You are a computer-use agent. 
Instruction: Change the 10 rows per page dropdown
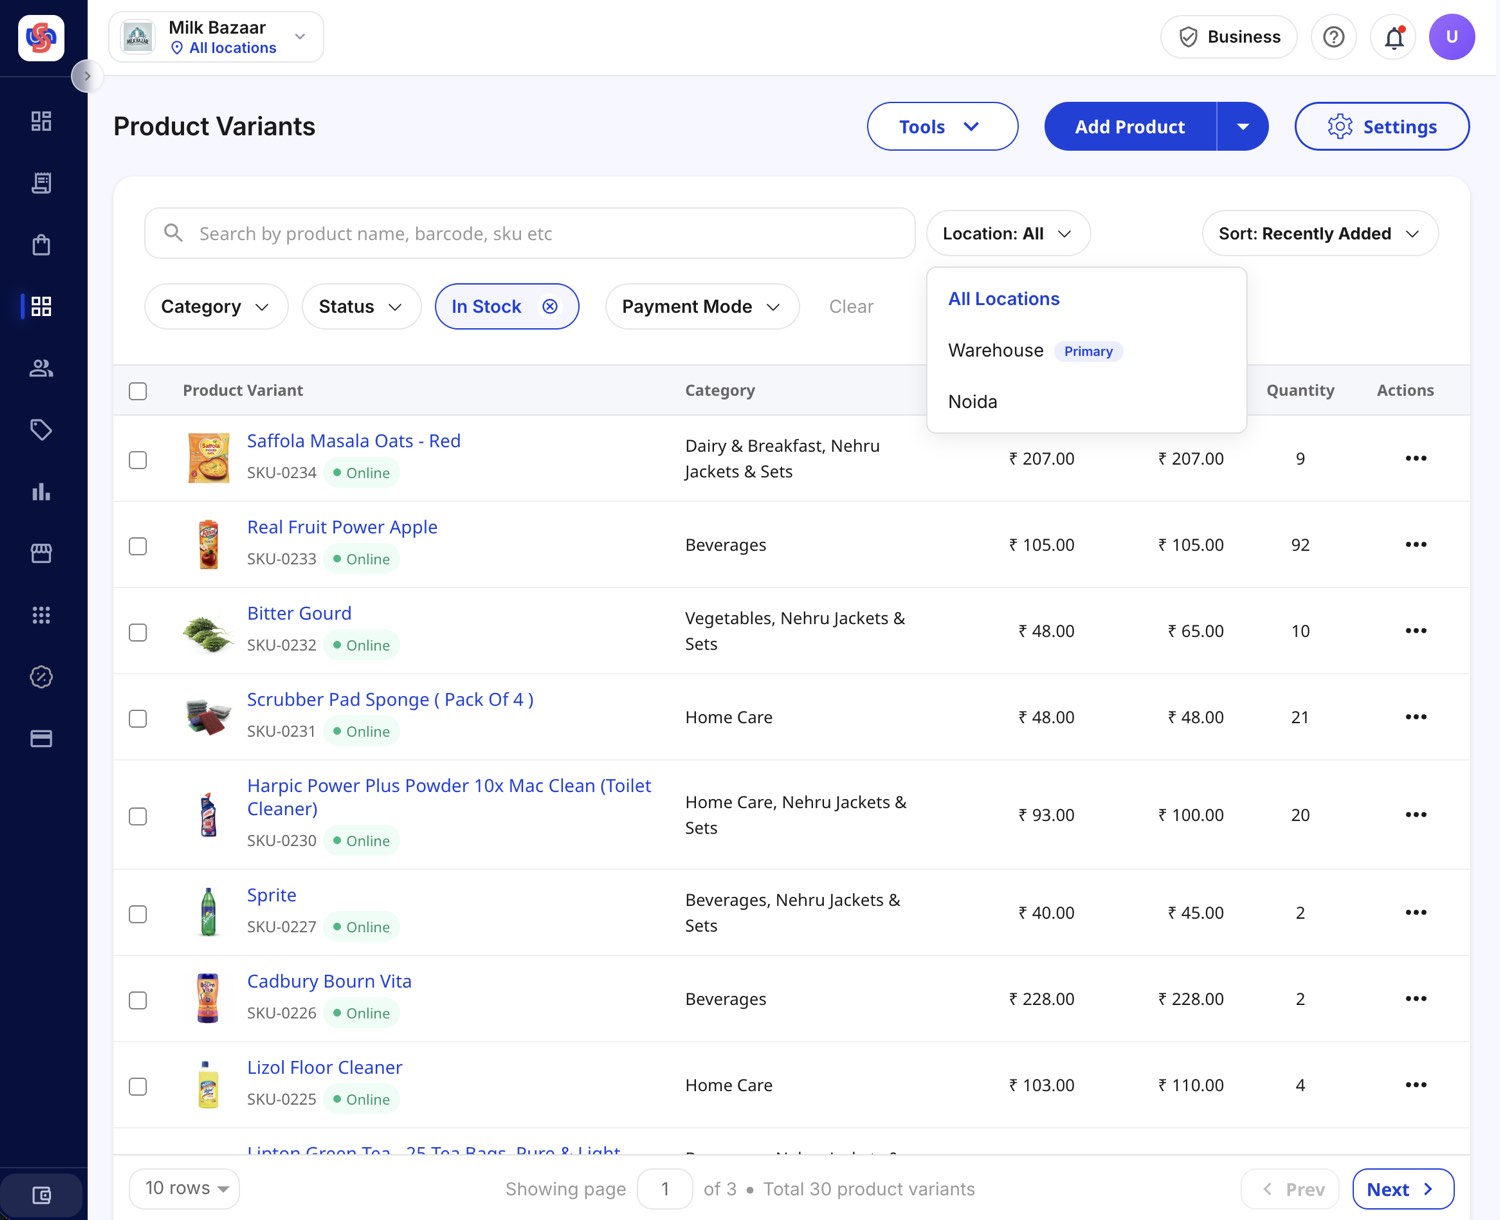(185, 1188)
